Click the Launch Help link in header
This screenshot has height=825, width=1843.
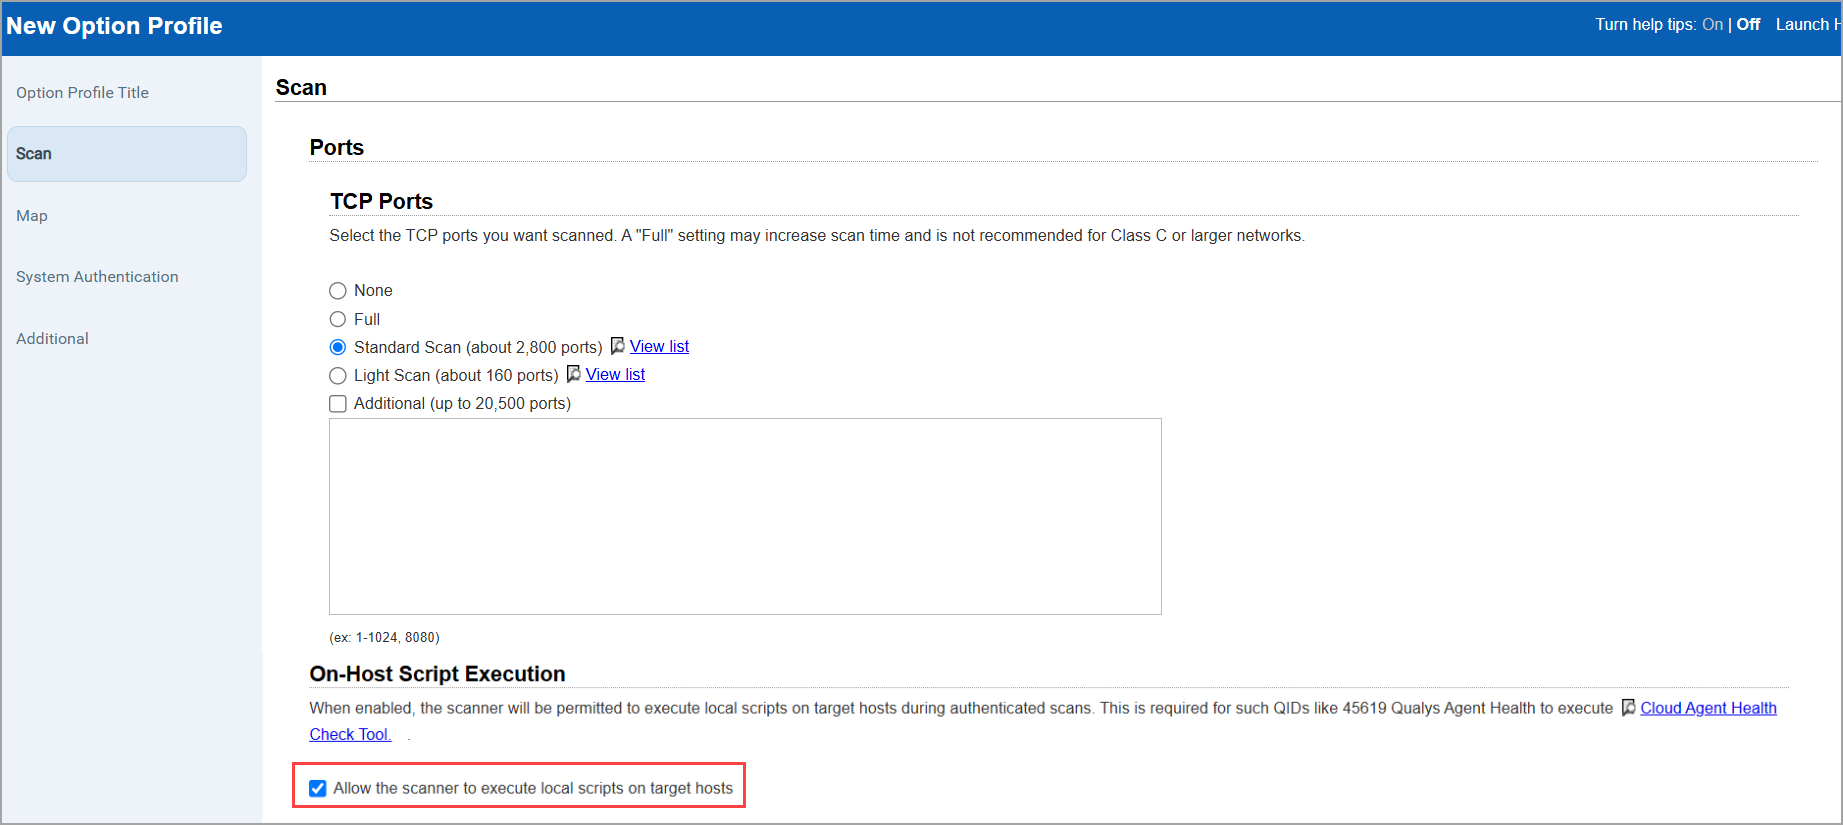[x=1808, y=24]
